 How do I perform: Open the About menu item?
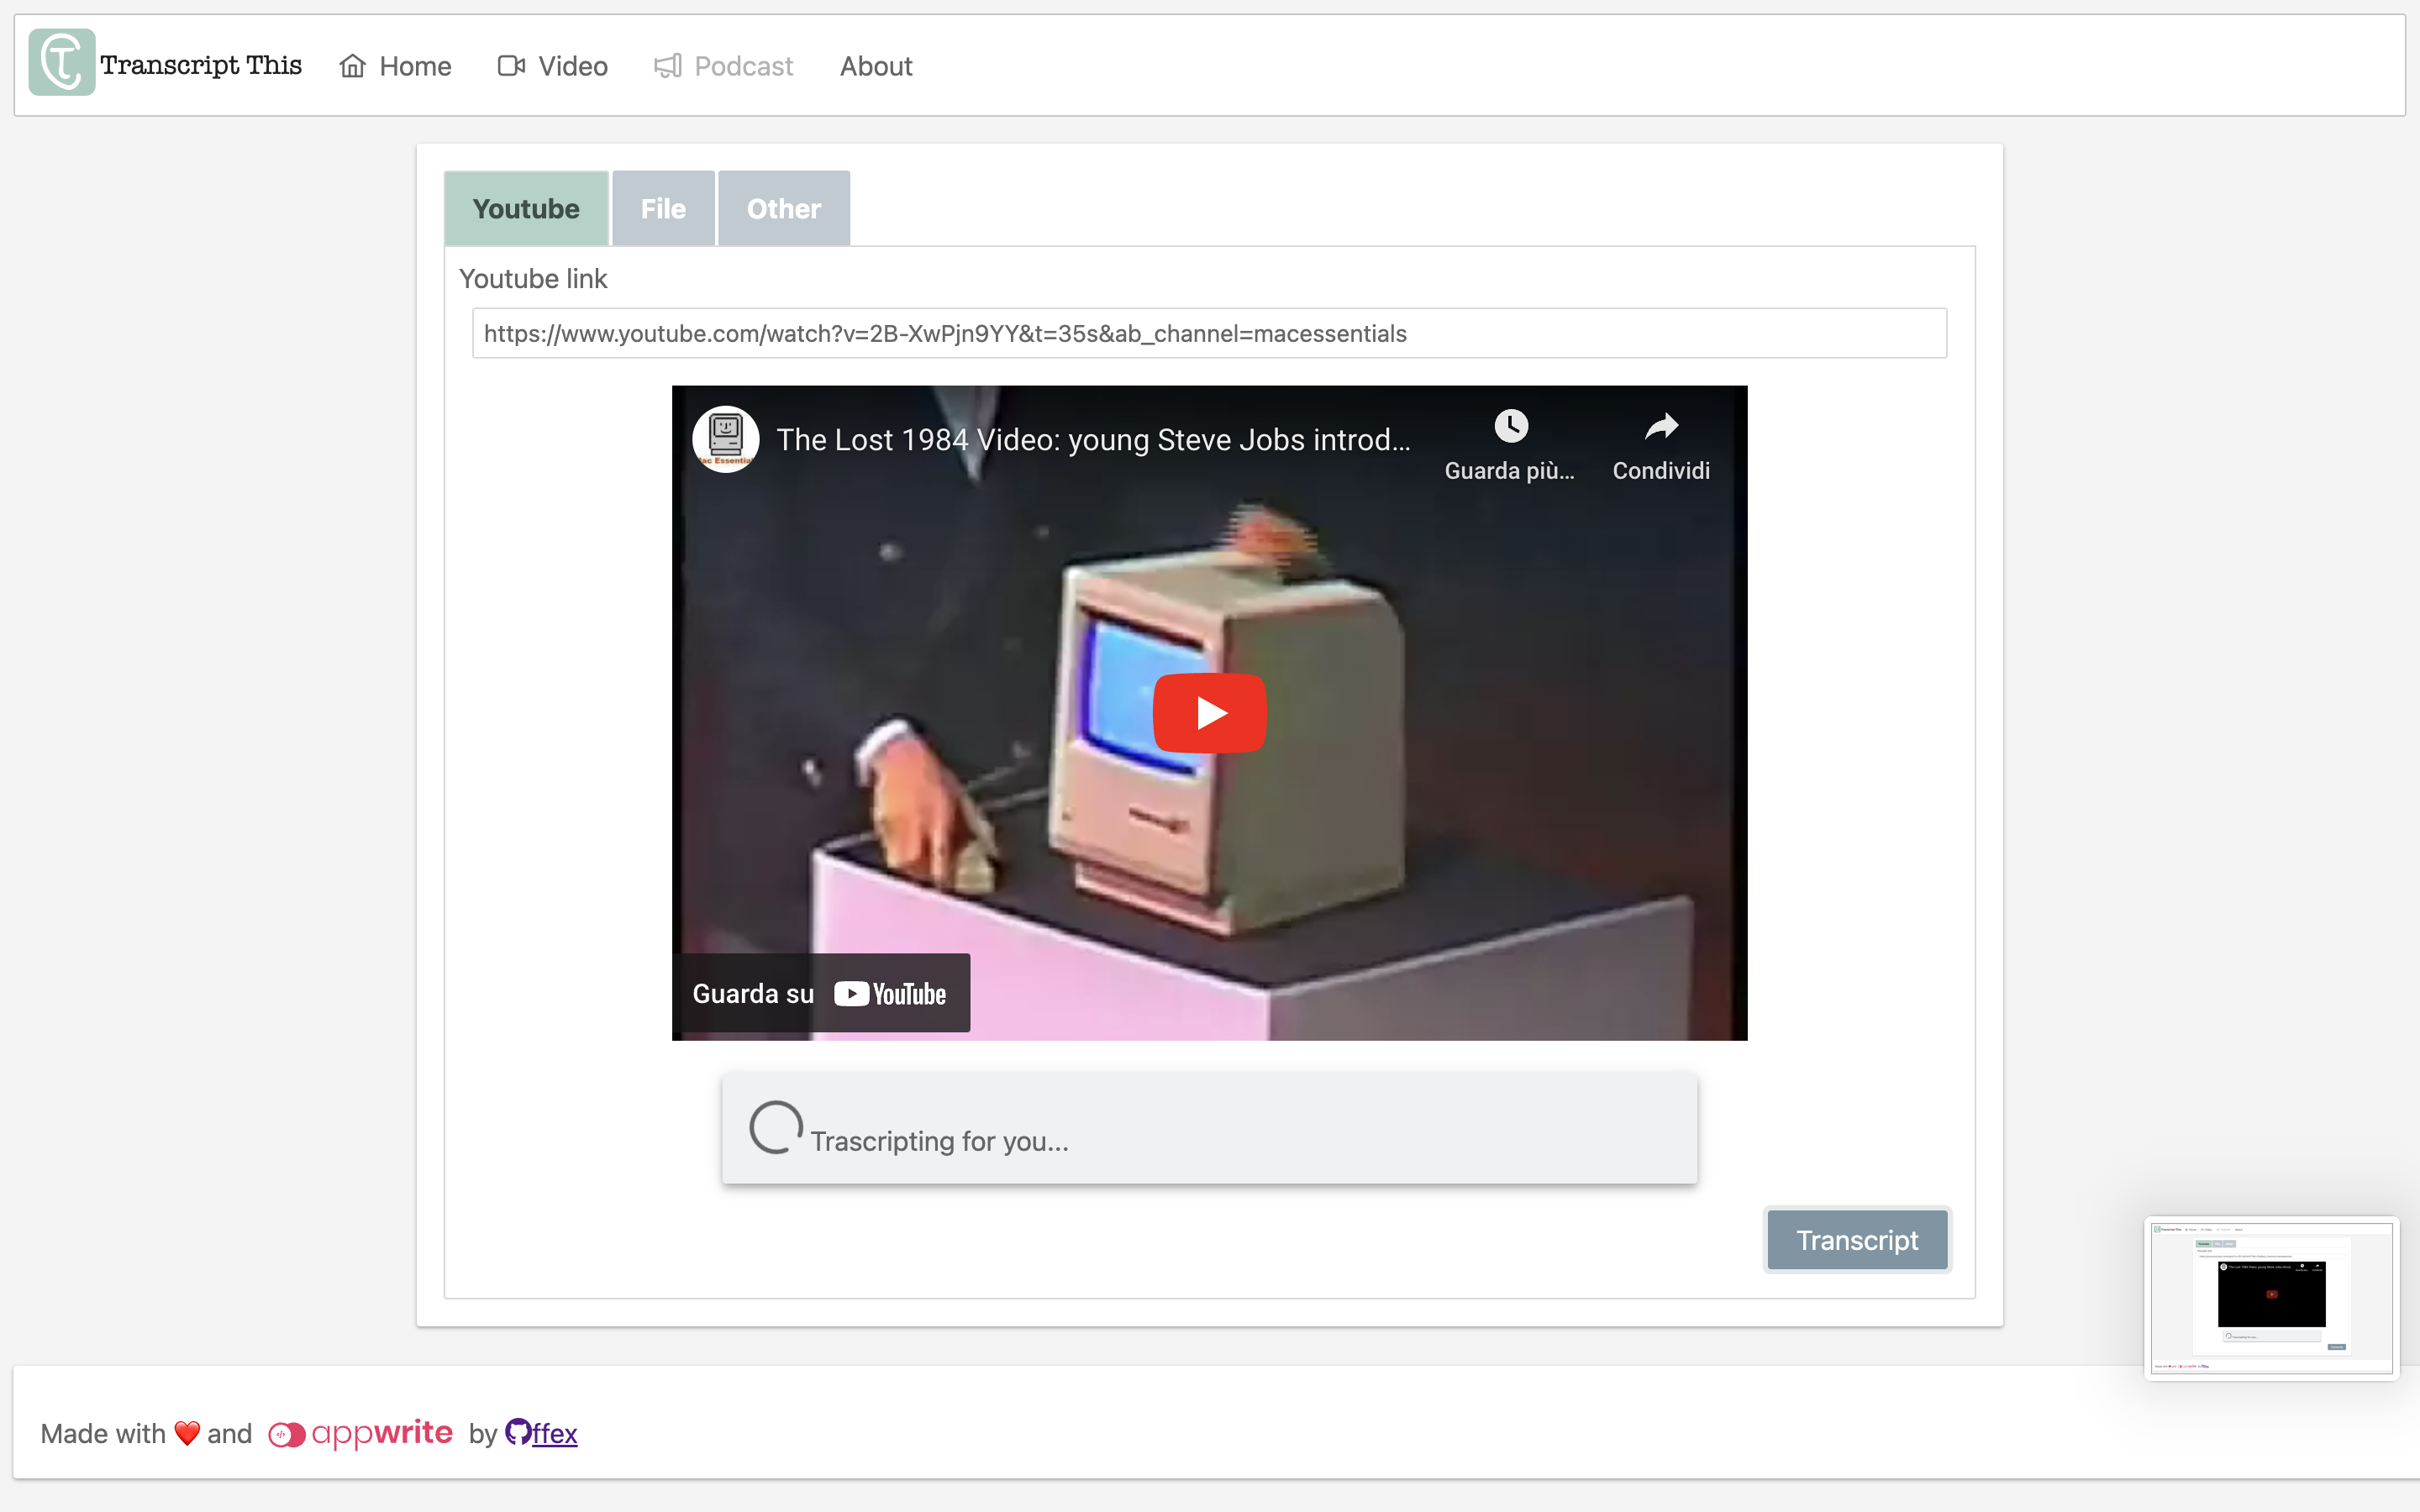[875, 66]
